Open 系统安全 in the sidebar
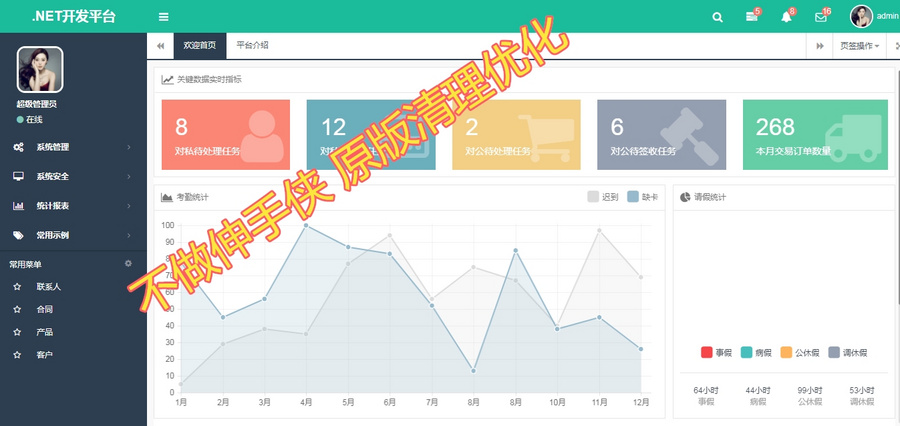Screen dimensions: 900x426 point(73,176)
